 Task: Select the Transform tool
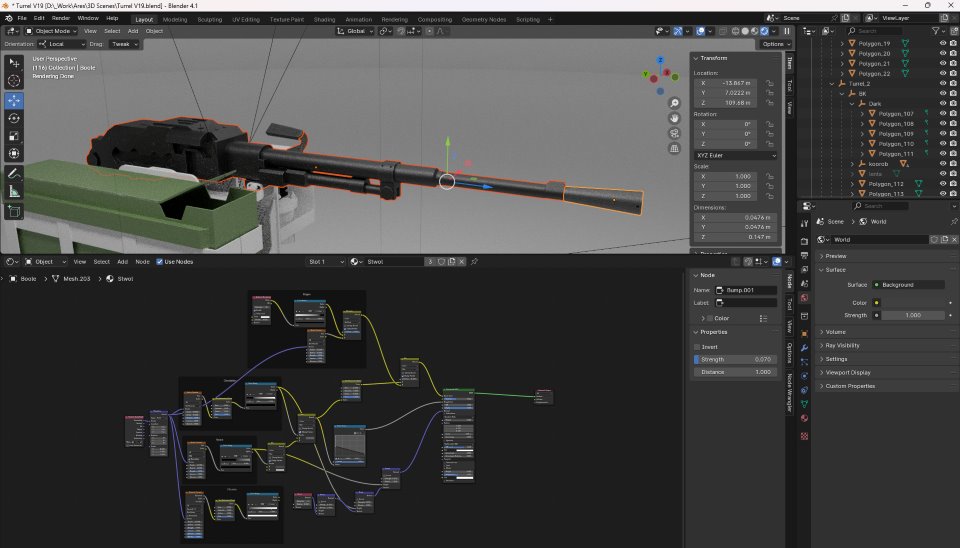click(14, 154)
